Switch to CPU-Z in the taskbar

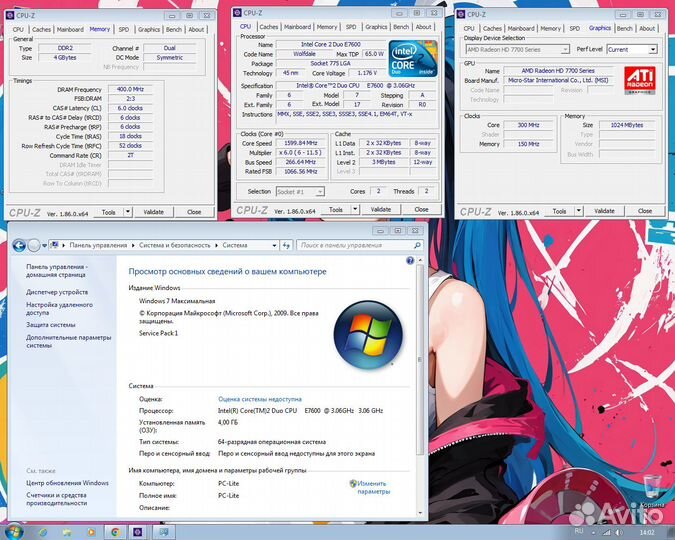click(138, 532)
